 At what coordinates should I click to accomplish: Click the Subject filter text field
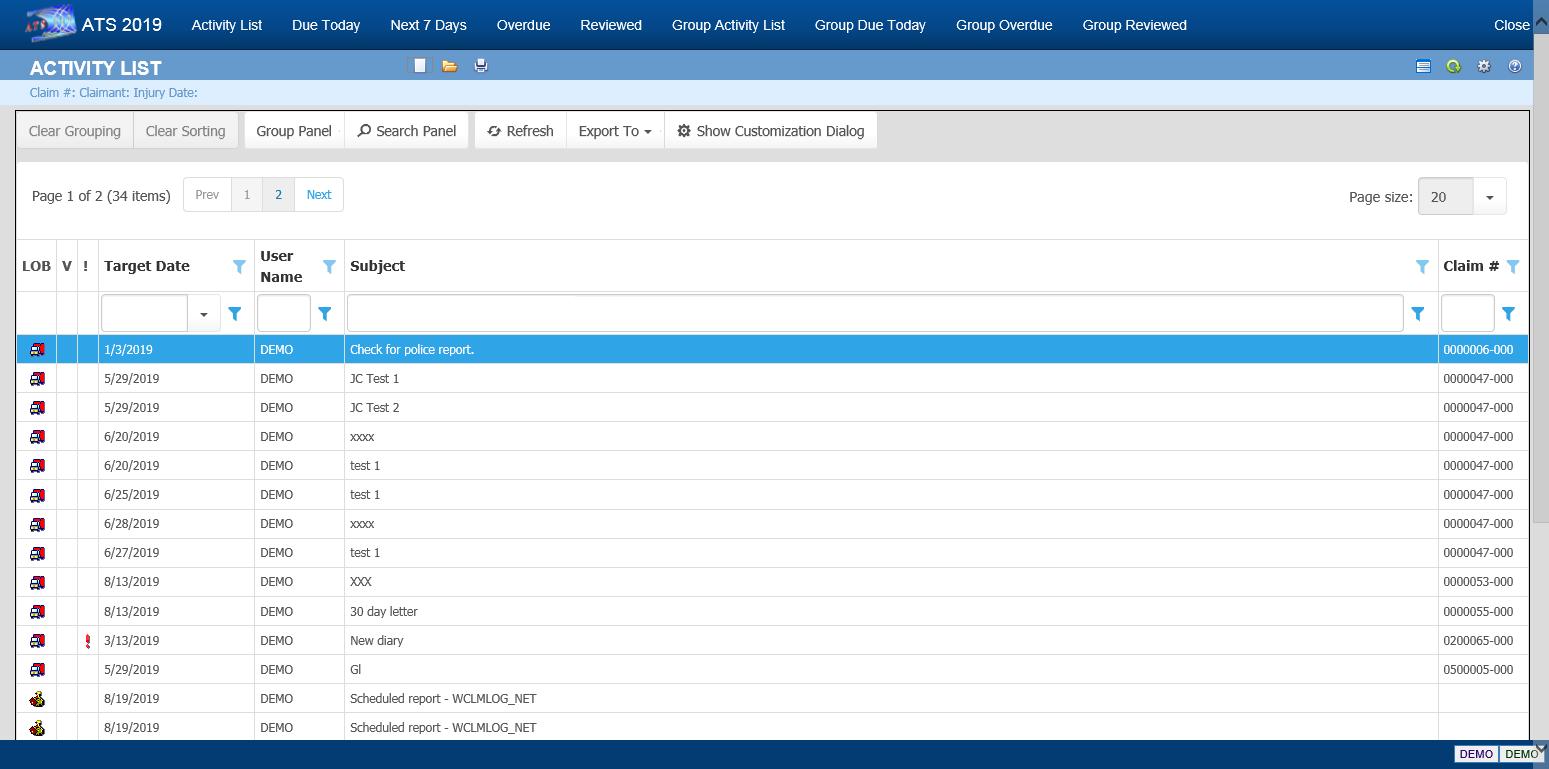coord(874,314)
